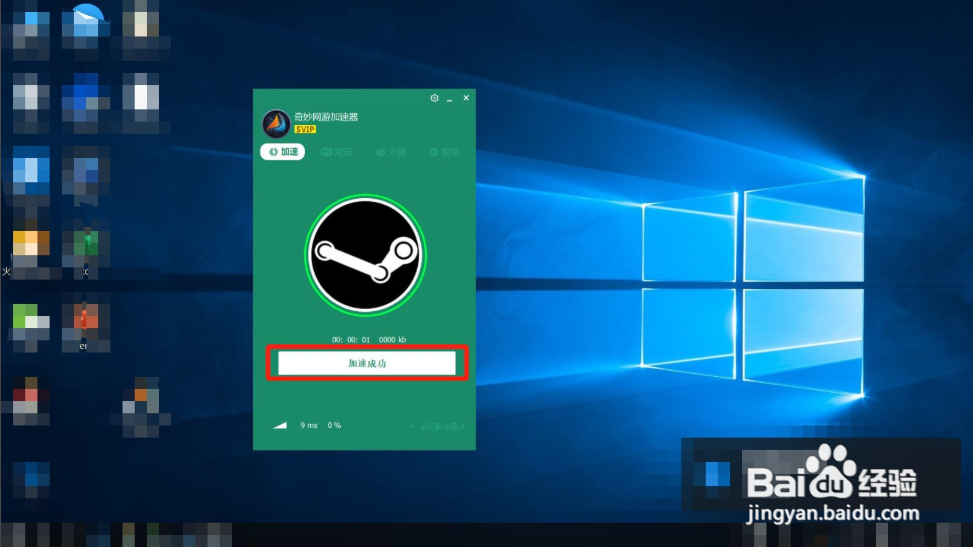Switch to the 外服 tab
973x547 pixels.
(391, 152)
